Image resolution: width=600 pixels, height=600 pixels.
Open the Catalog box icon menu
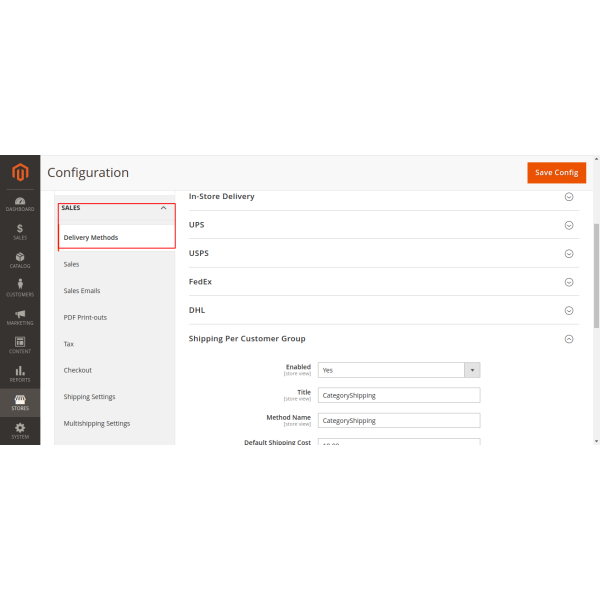coord(20,260)
